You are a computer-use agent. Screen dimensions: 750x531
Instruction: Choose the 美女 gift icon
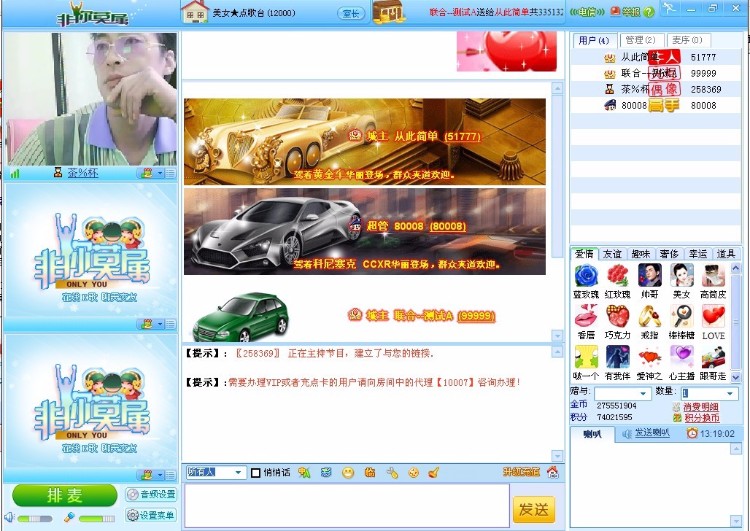pyautogui.click(x=682, y=276)
